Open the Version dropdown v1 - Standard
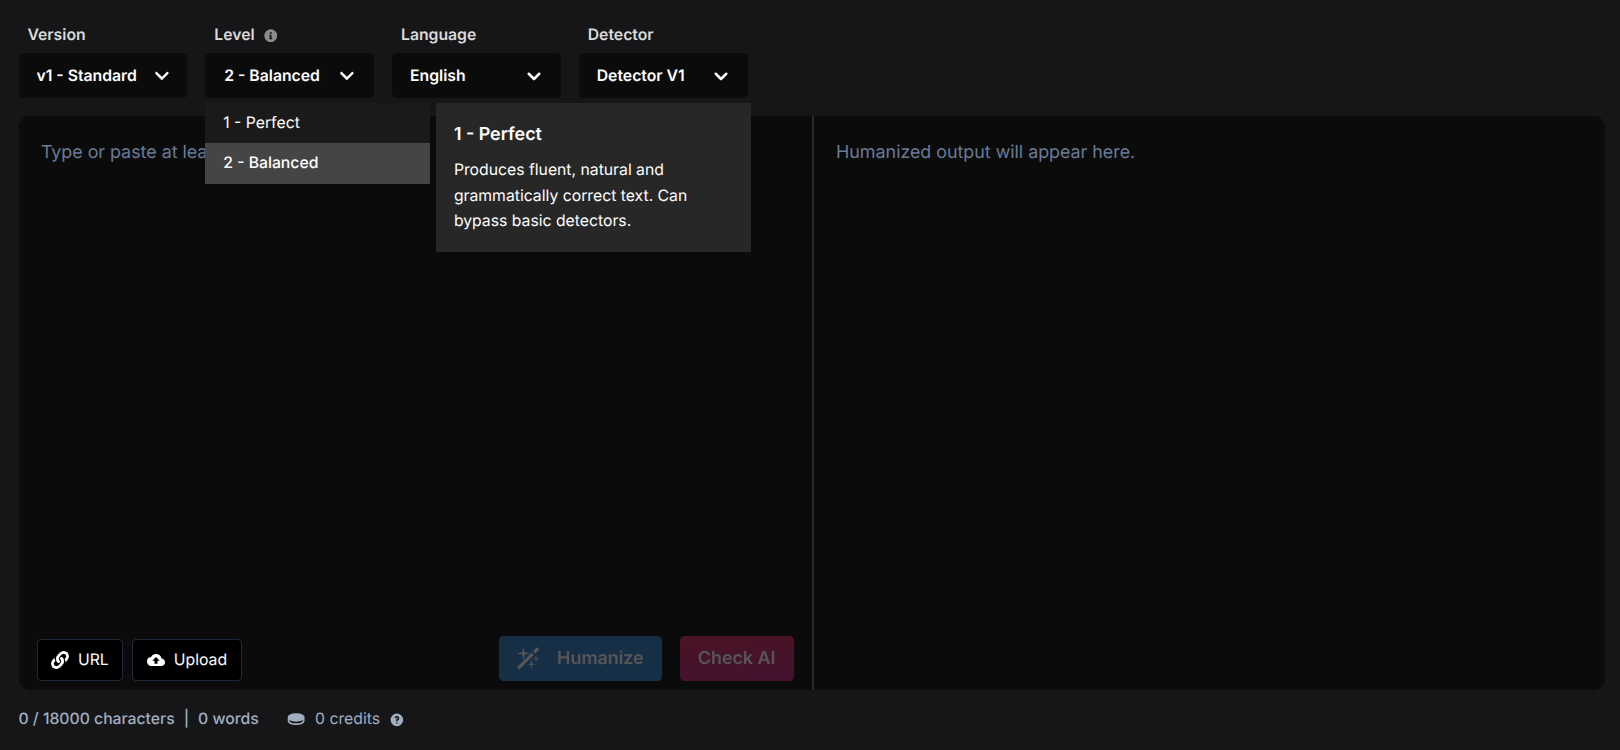The height and width of the screenshot is (750, 1620). coord(103,76)
